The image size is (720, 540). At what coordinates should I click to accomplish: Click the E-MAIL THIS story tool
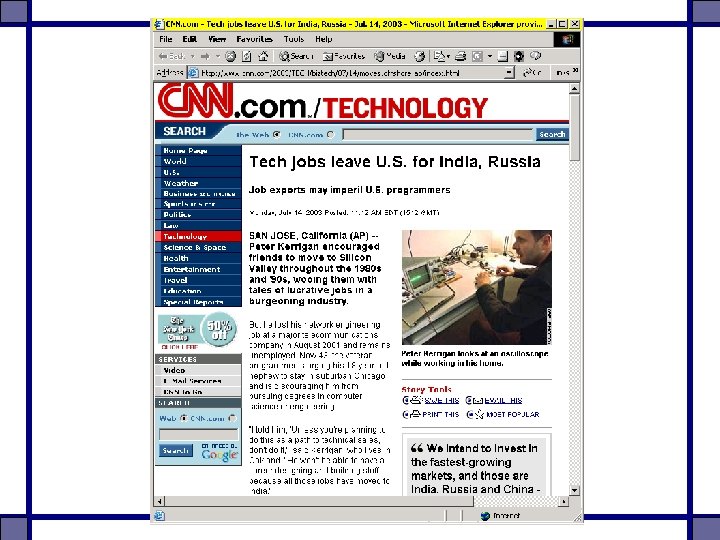494,400
